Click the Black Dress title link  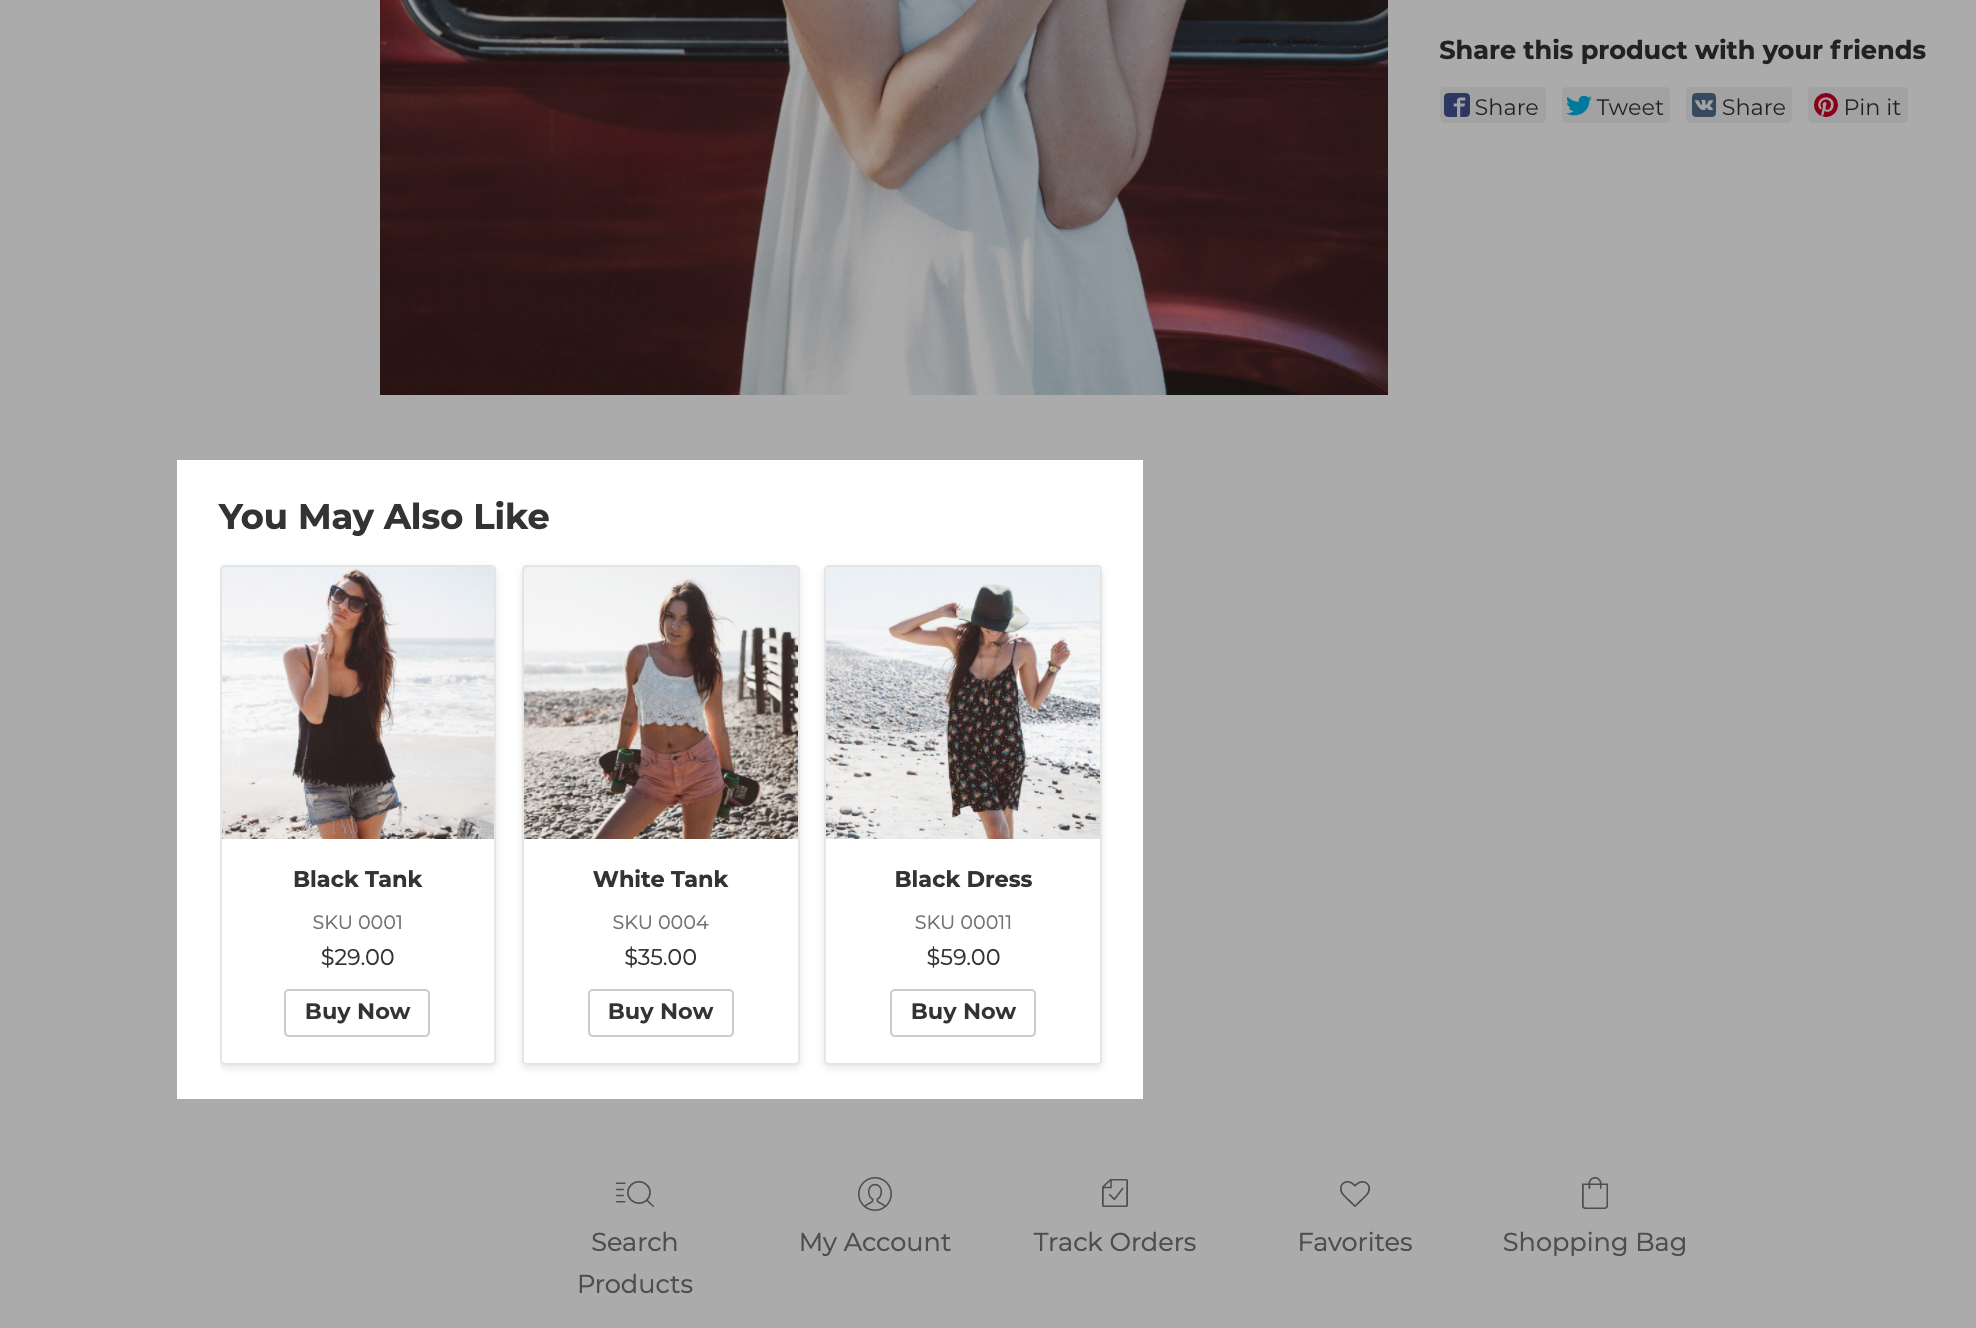[x=962, y=879]
